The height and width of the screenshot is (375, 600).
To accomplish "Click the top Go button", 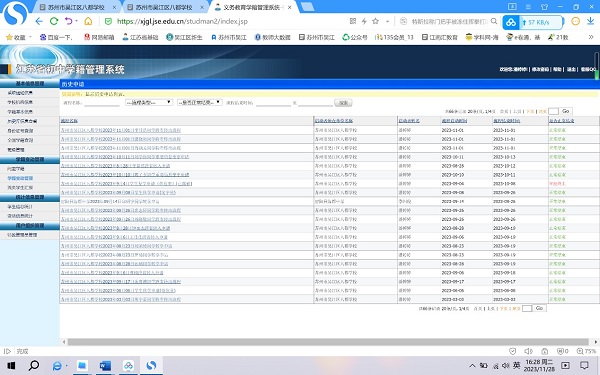I will 566,111.
